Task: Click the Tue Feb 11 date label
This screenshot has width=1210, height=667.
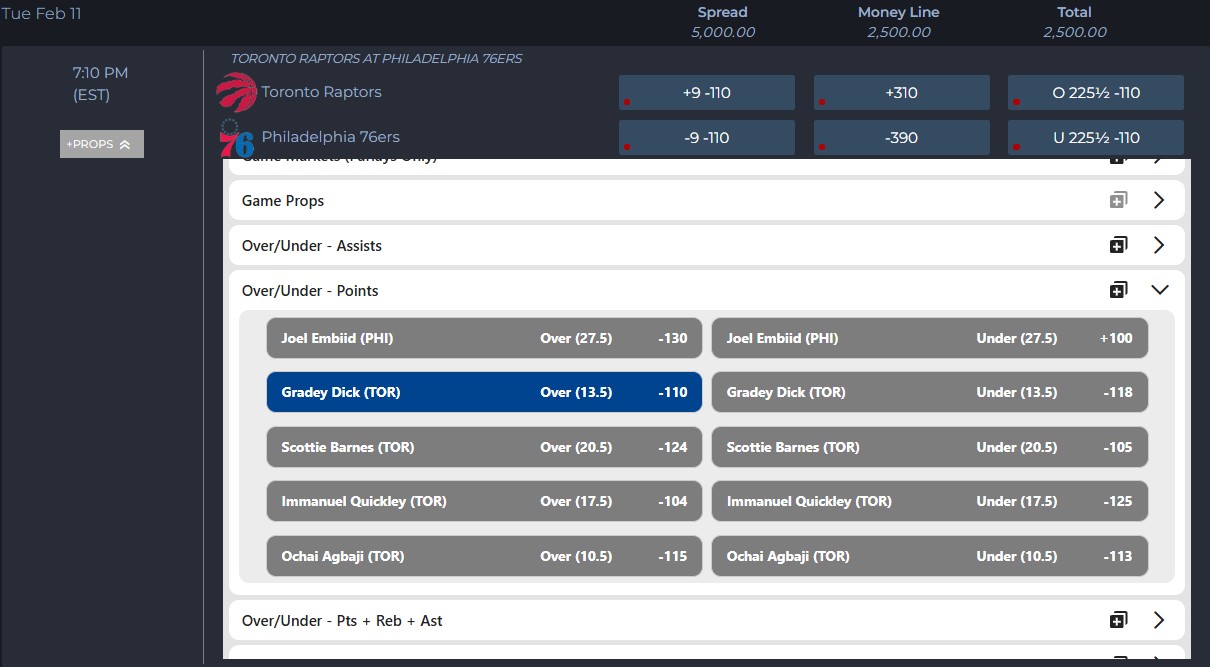Action: [x=42, y=14]
